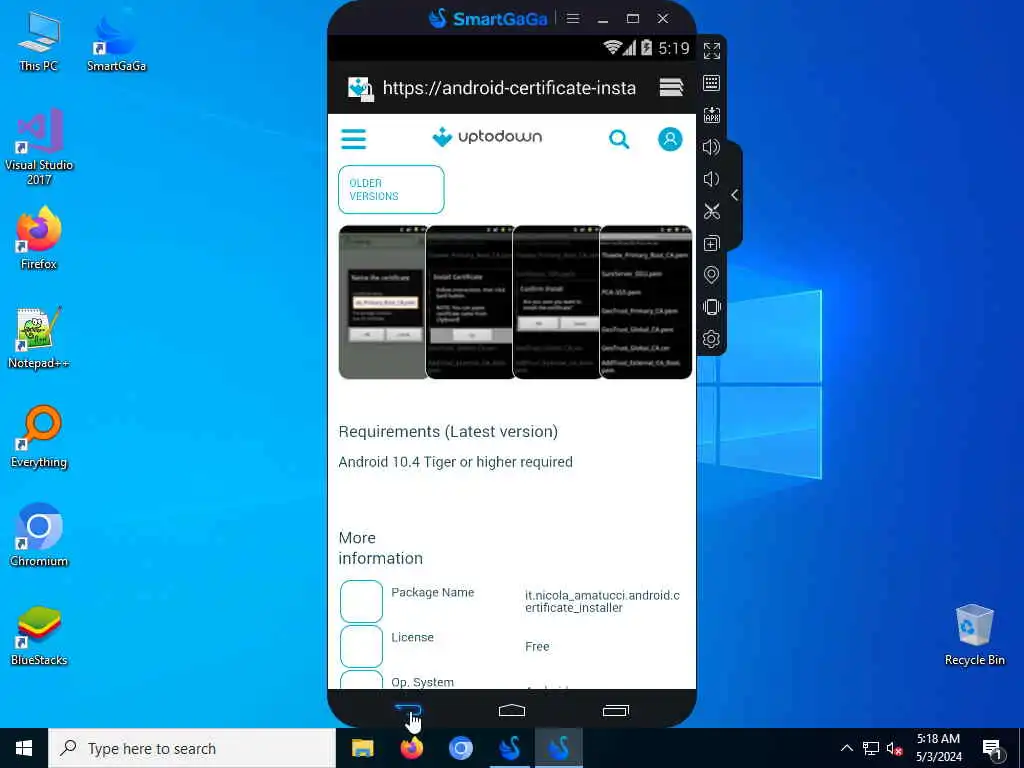Viewport: 1024px width, 768px height.
Task: Click the network tray icon
Action: click(871, 748)
